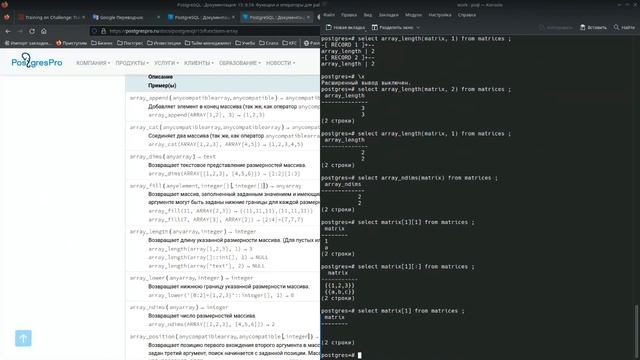Open dropdown arrow next to Разделить окно
The image size is (640, 360).
click(418, 27)
